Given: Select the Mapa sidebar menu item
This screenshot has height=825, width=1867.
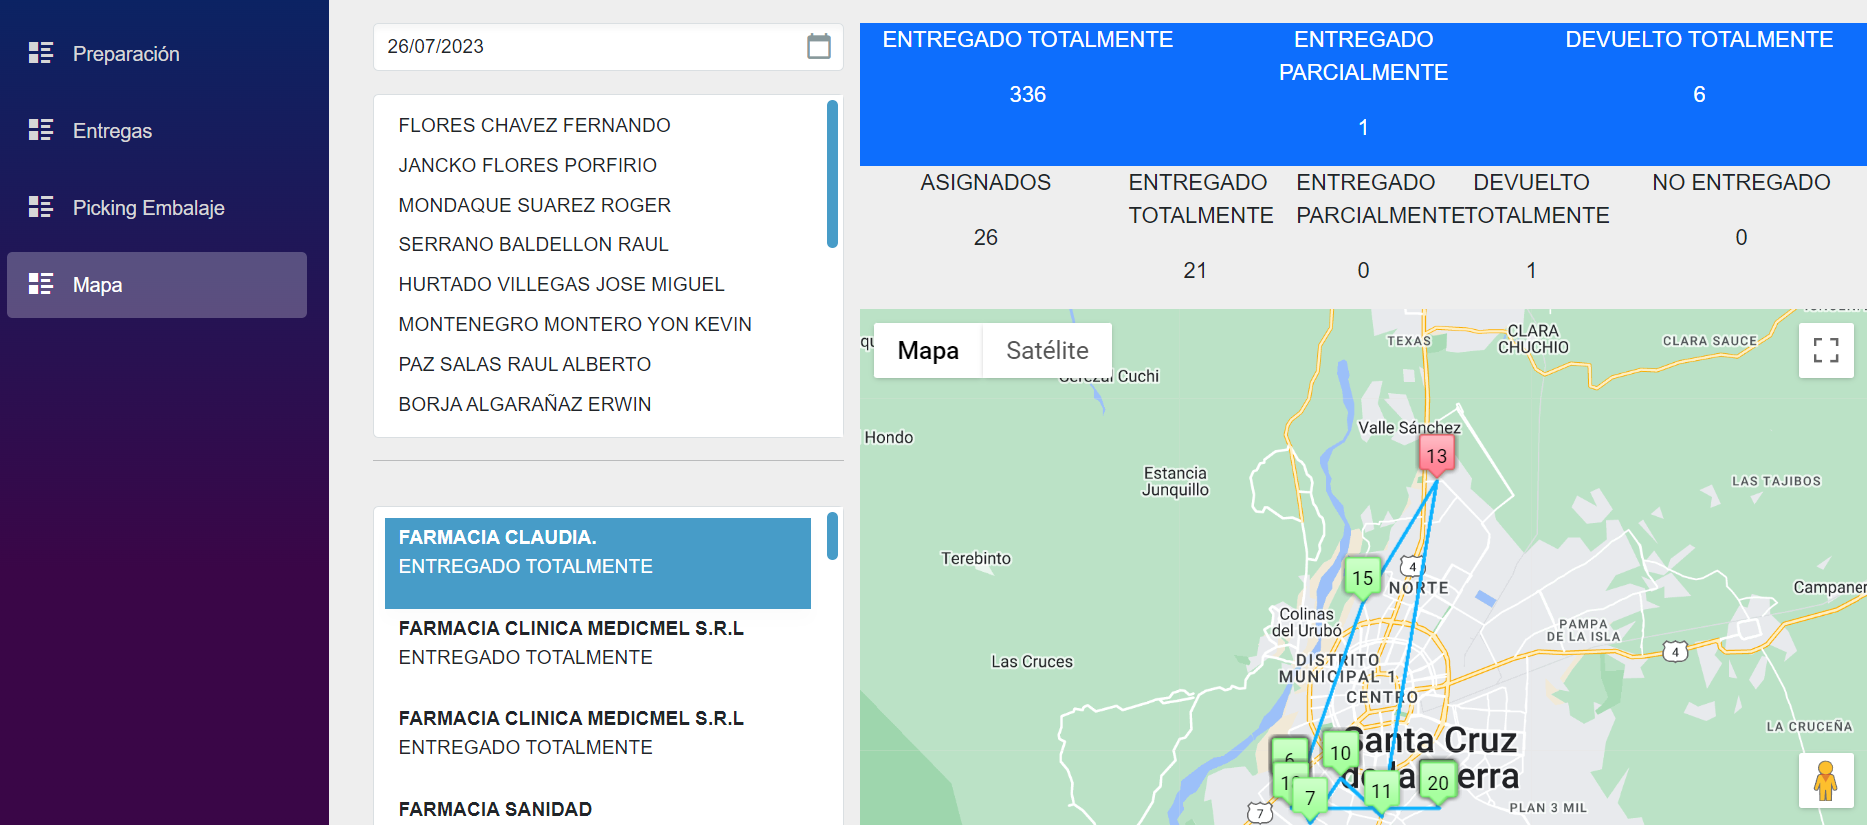Looking at the screenshot, I should (x=157, y=285).
